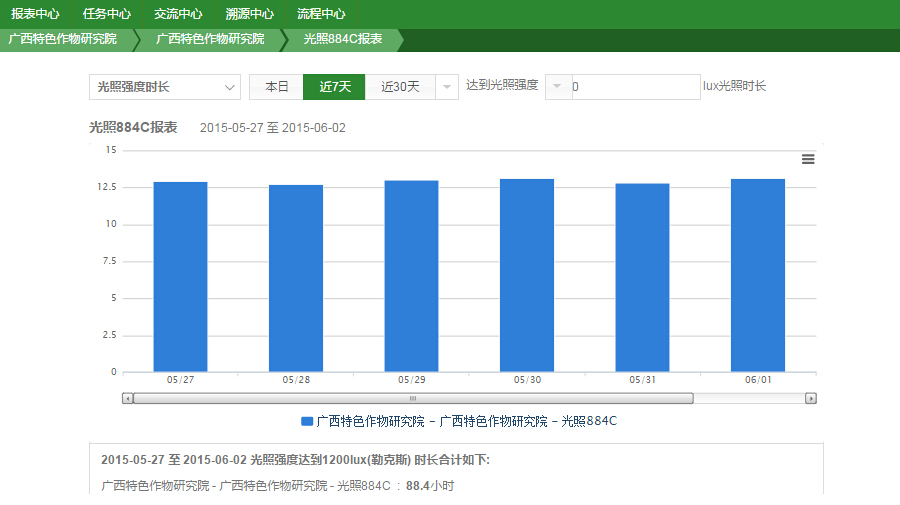
Task: Click the blue legend color square
Action: click(307, 421)
